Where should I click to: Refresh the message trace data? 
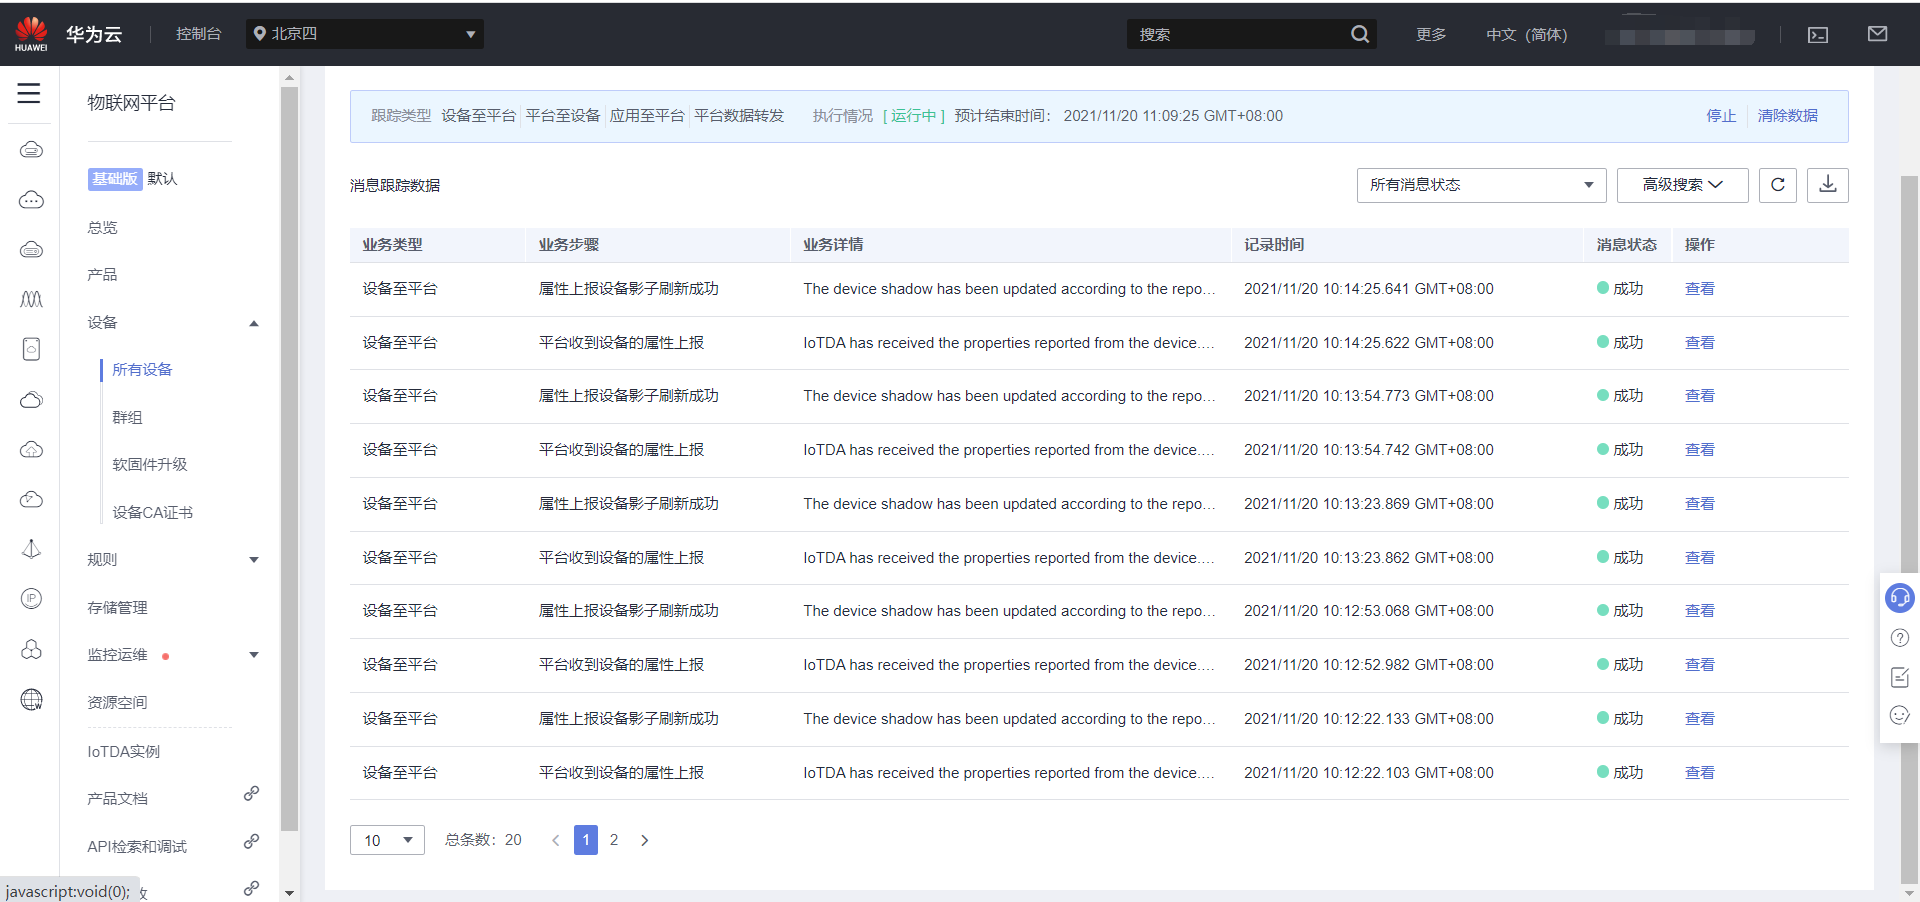point(1778,185)
